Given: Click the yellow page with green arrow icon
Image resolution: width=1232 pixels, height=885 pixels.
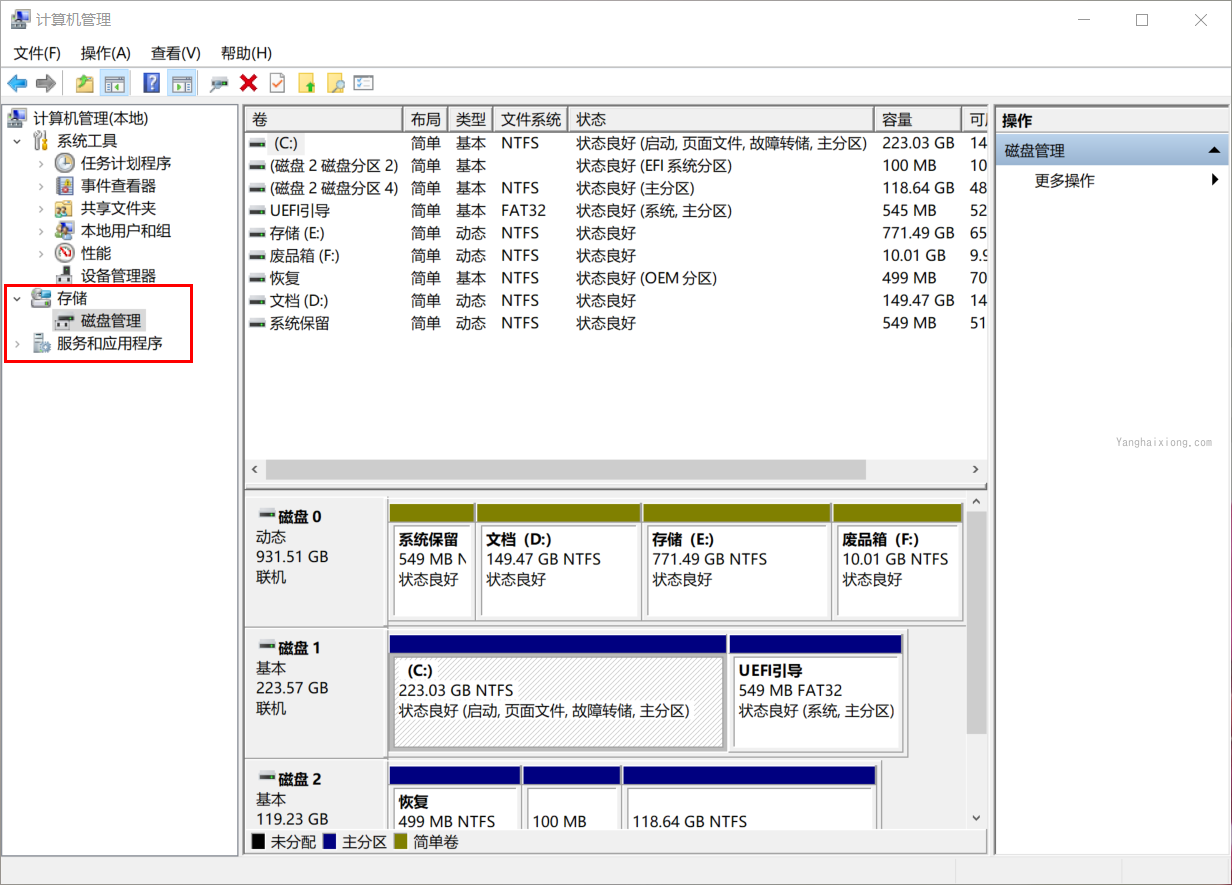Looking at the screenshot, I should point(307,83).
